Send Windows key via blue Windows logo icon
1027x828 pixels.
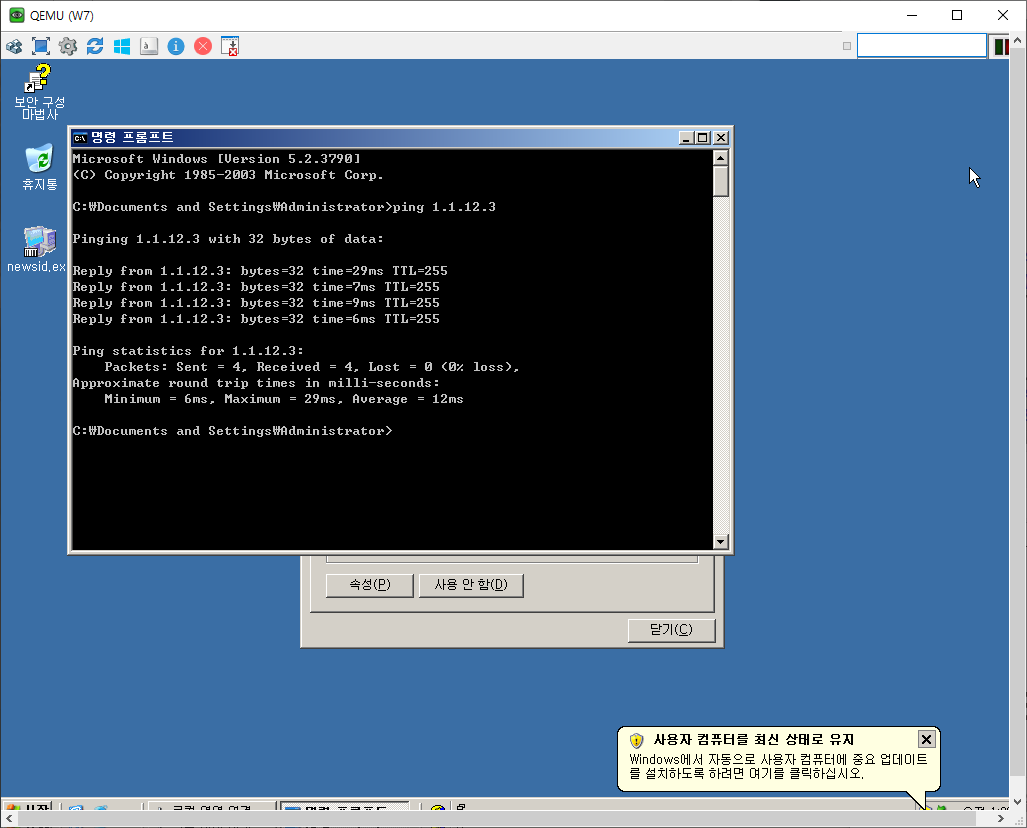[x=122, y=47]
